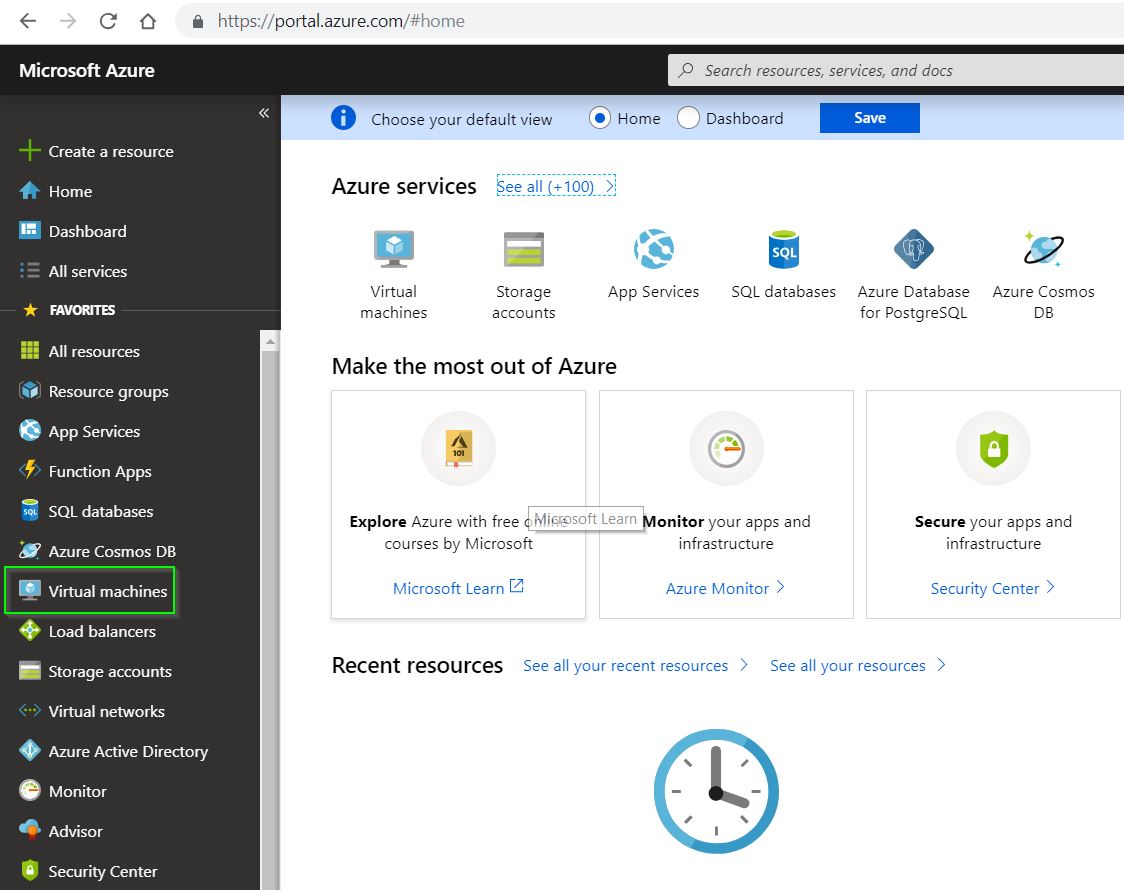
Task: Open SQL databases service icon
Action: 783,249
